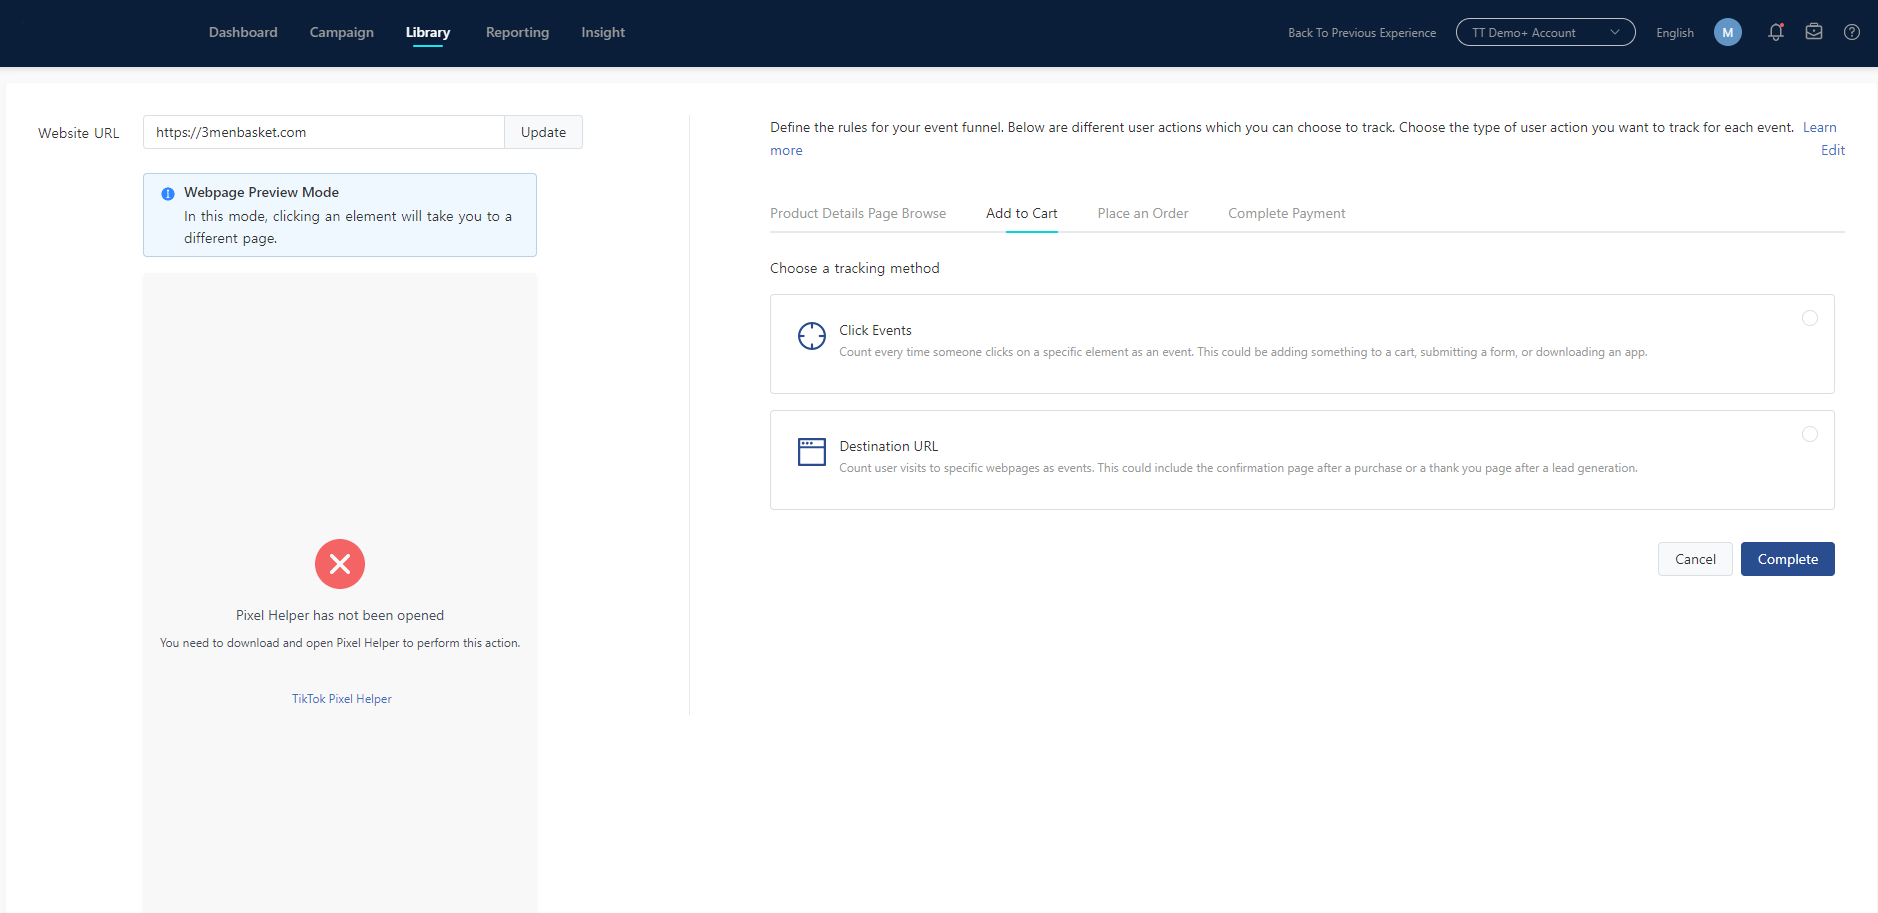This screenshot has height=913, width=1878.
Task: Open the Library menu
Action: coord(428,32)
